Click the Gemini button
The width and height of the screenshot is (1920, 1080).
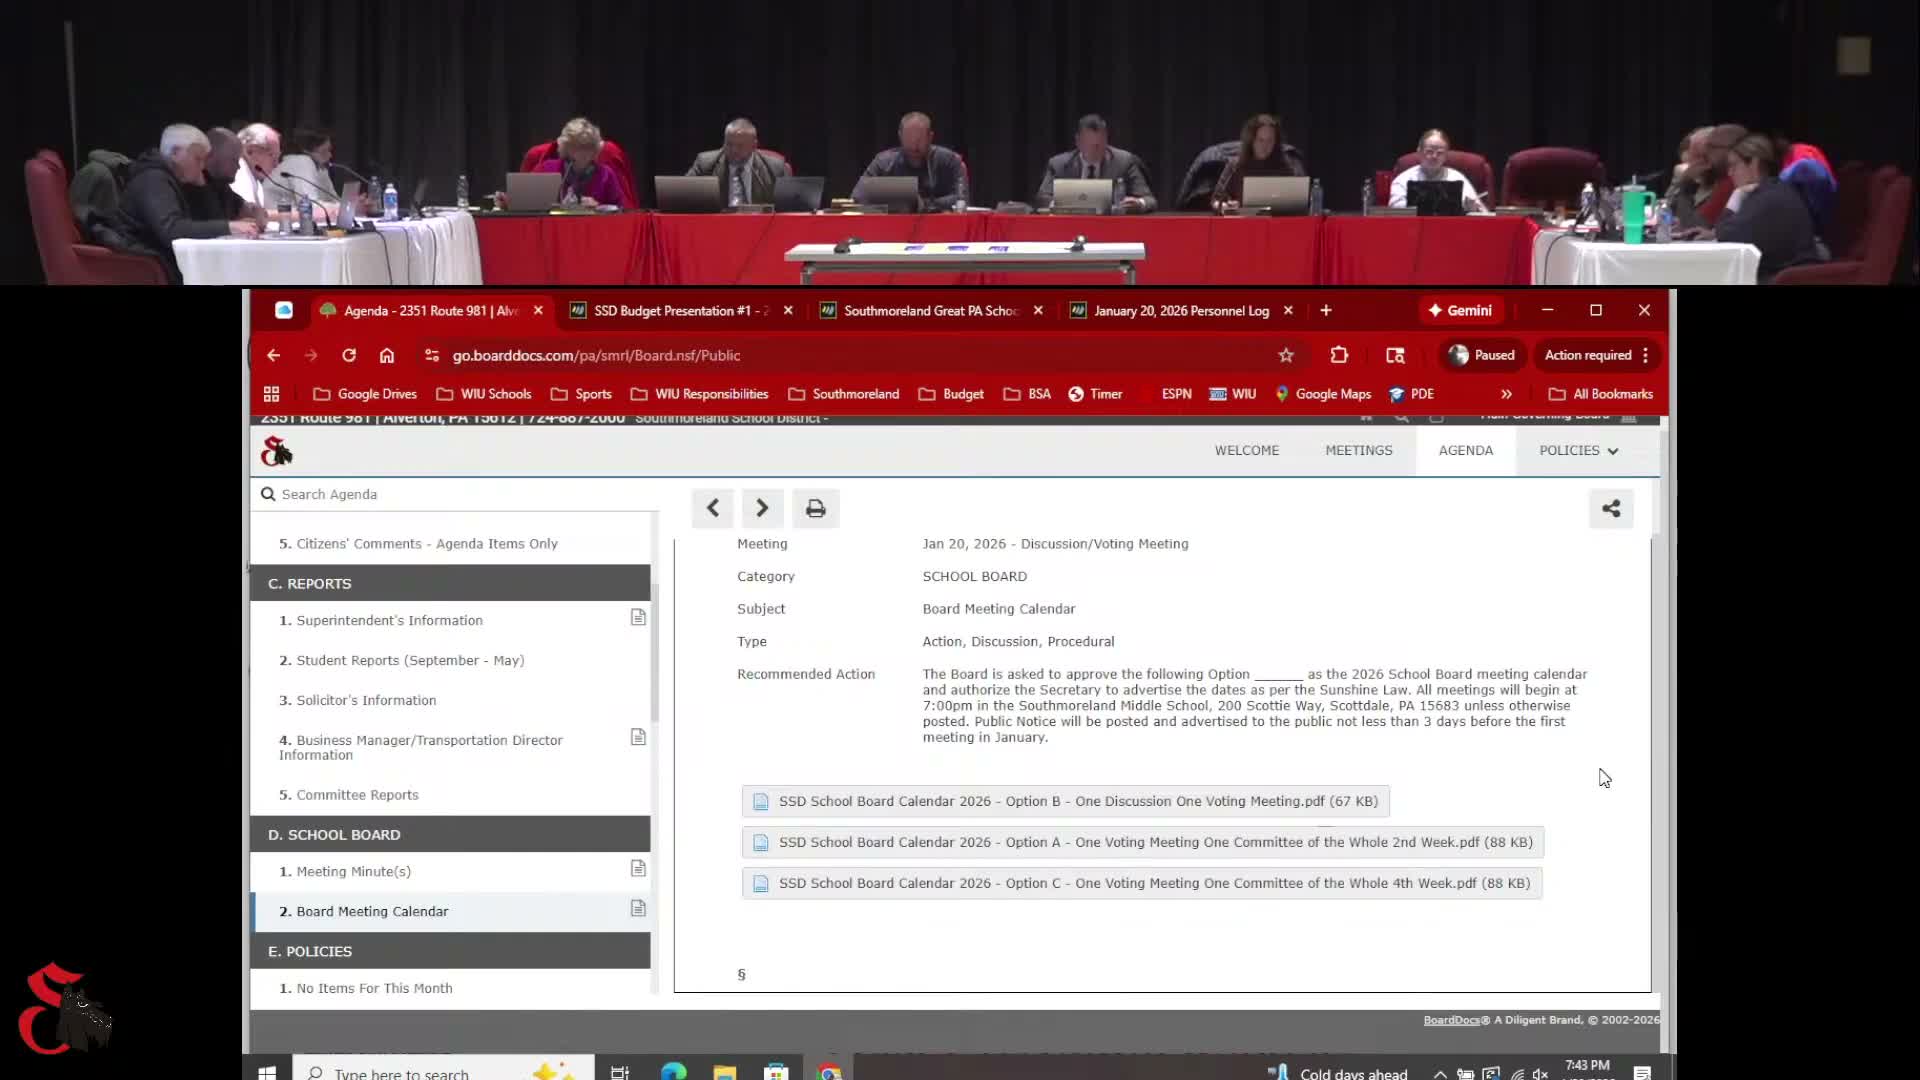[x=1460, y=310]
